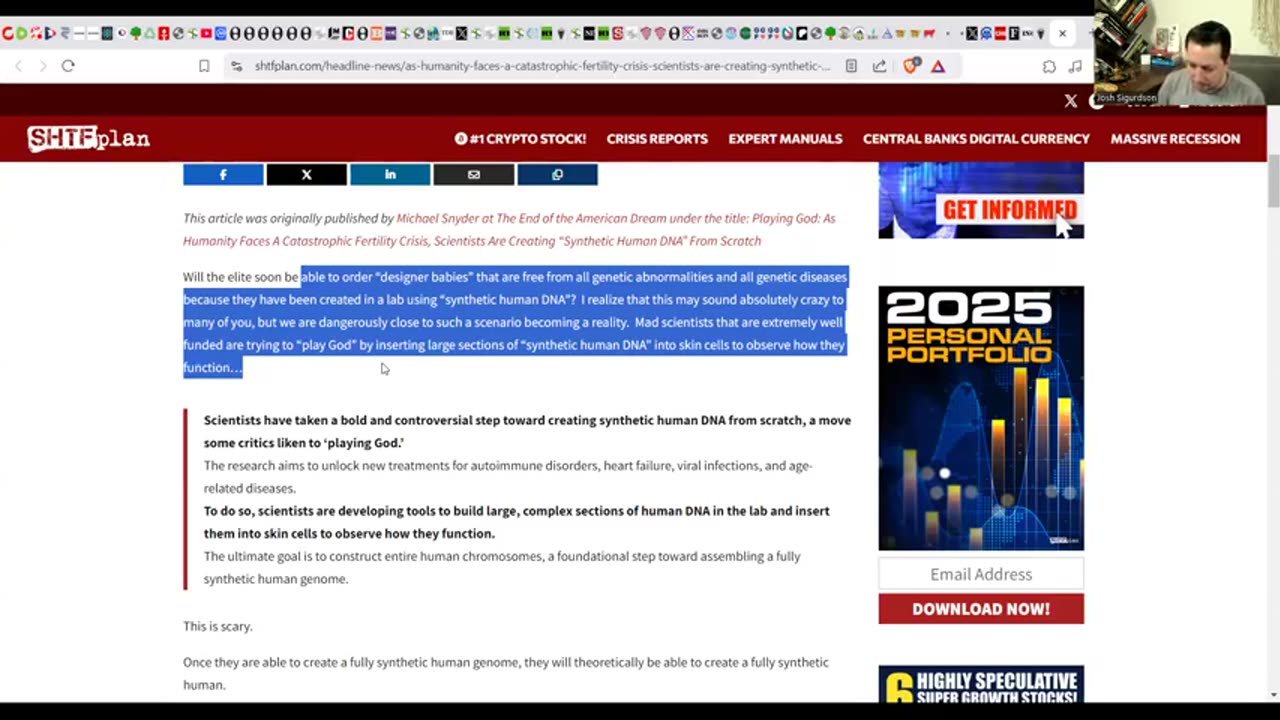The image size is (1280, 720).
Task: Open MASSIVE RECESSION menu item
Action: click(1175, 139)
